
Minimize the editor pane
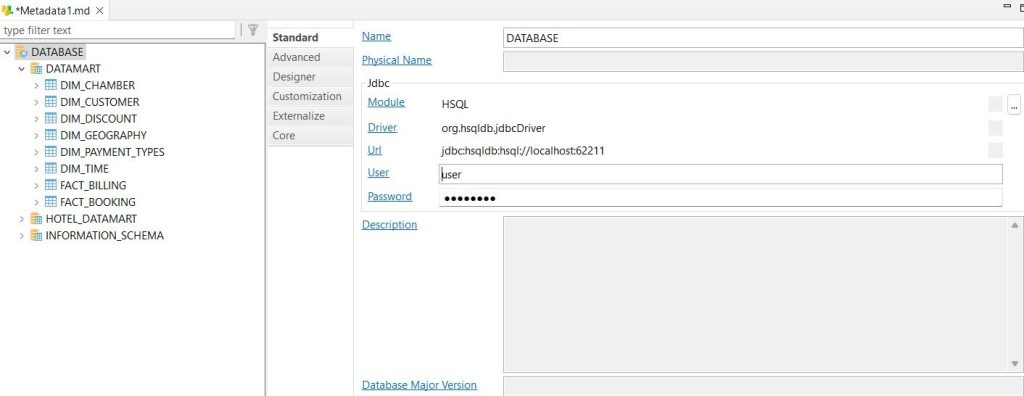pos(1006,6)
